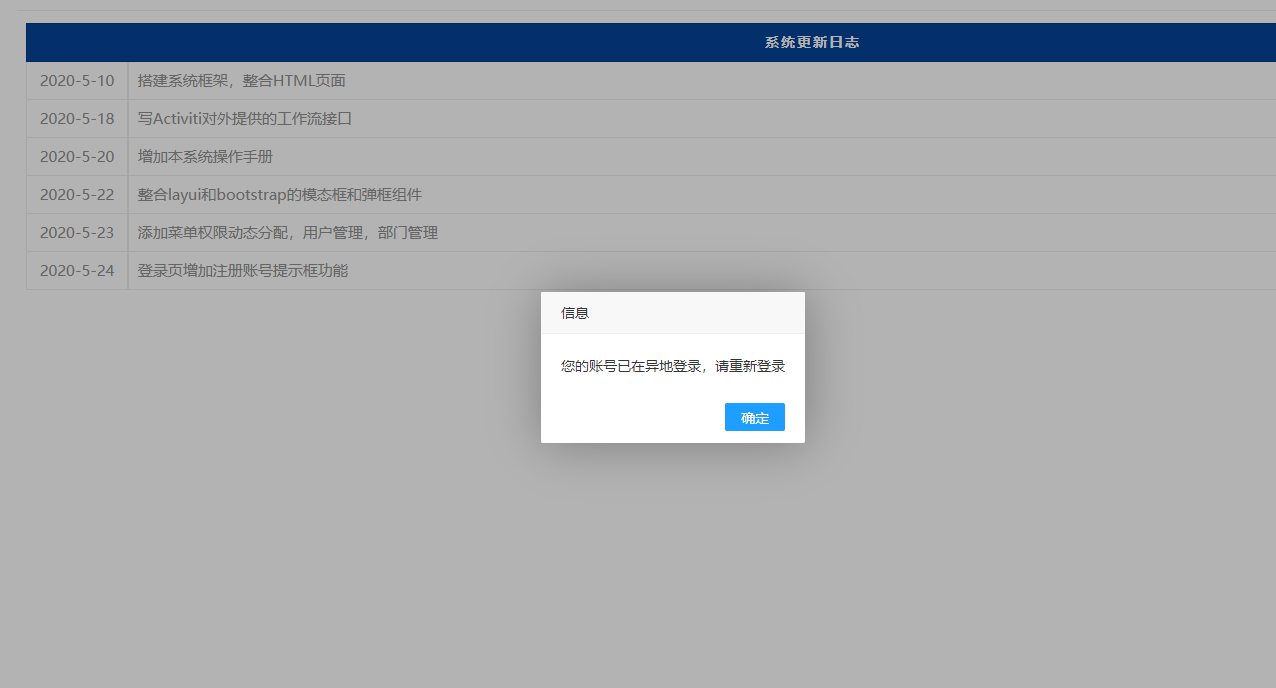Click the log entry 登录页增加注册账号提示框功能
This screenshot has height=688, width=1276.
(243, 271)
